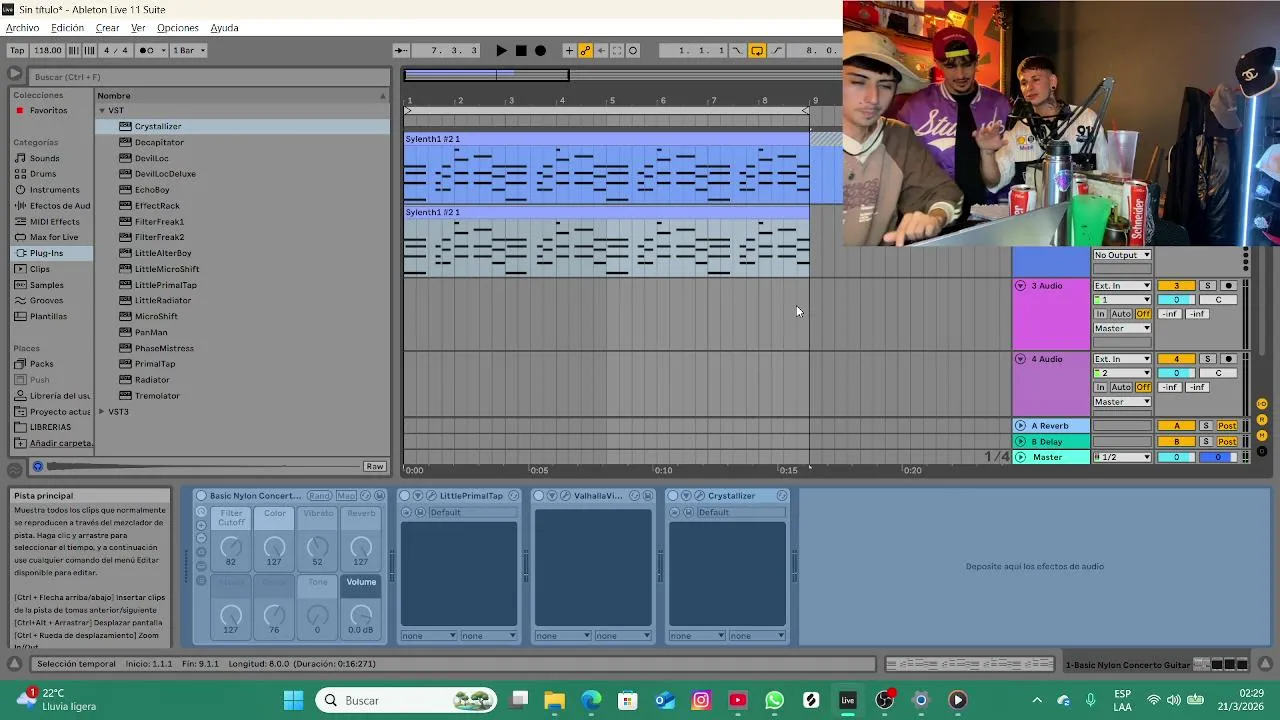Open the Crear menu

click(107, 28)
